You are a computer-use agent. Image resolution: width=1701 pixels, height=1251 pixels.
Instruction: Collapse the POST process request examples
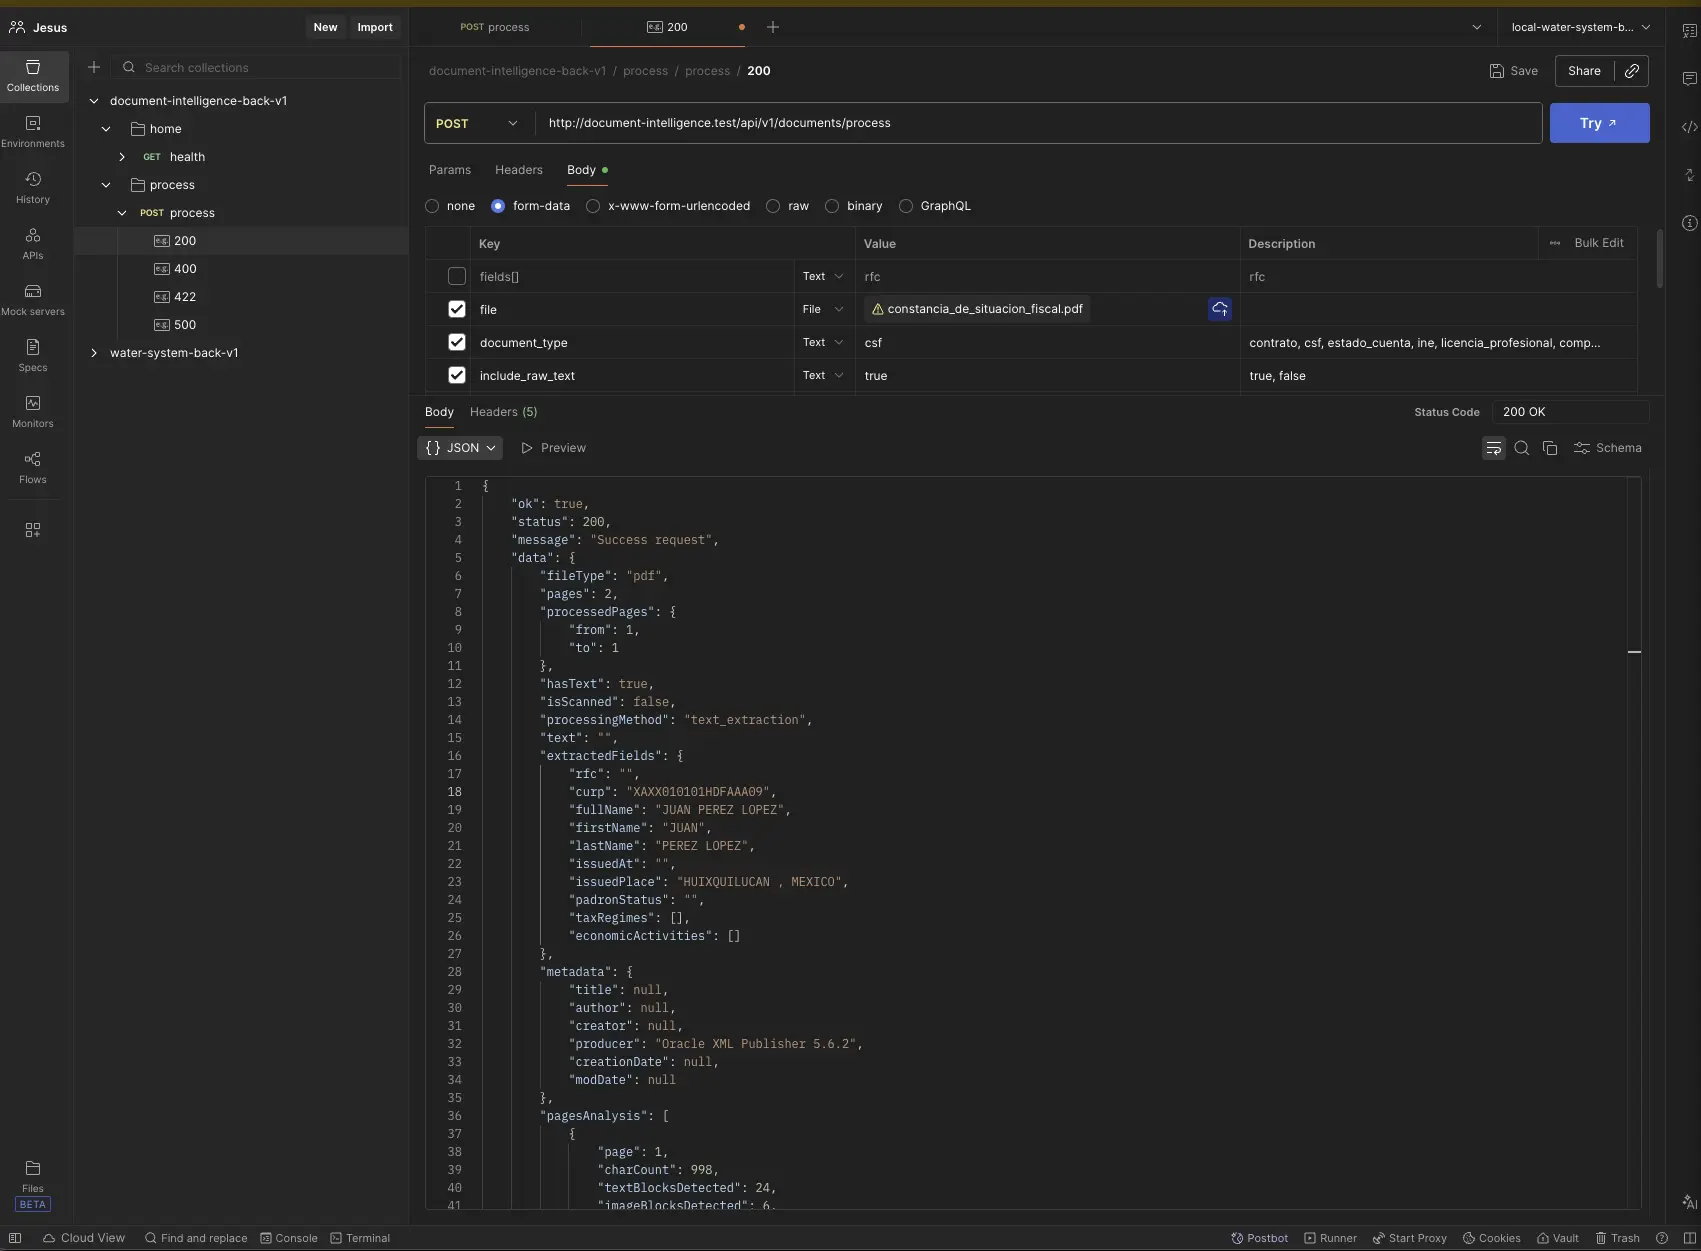[x=122, y=213]
